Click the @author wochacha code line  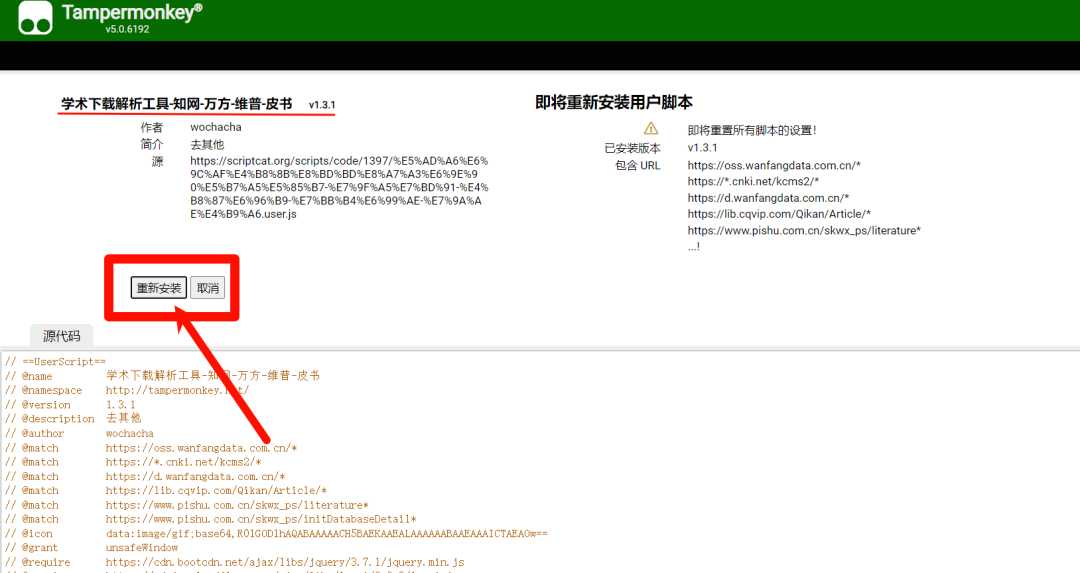(79, 433)
